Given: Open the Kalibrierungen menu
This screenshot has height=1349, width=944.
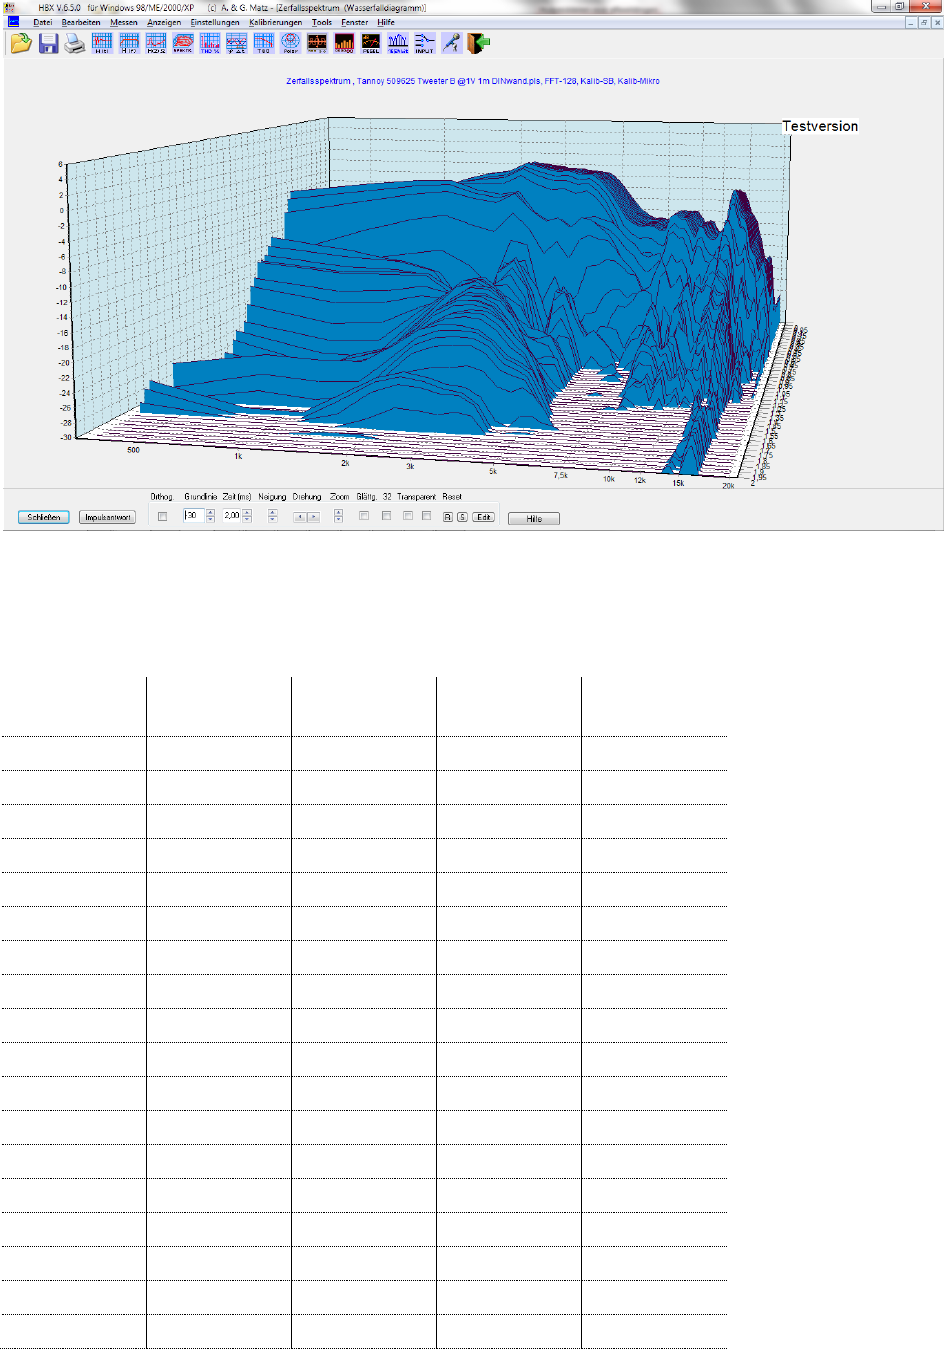Looking at the screenshot, I should (x=275, y=22).
